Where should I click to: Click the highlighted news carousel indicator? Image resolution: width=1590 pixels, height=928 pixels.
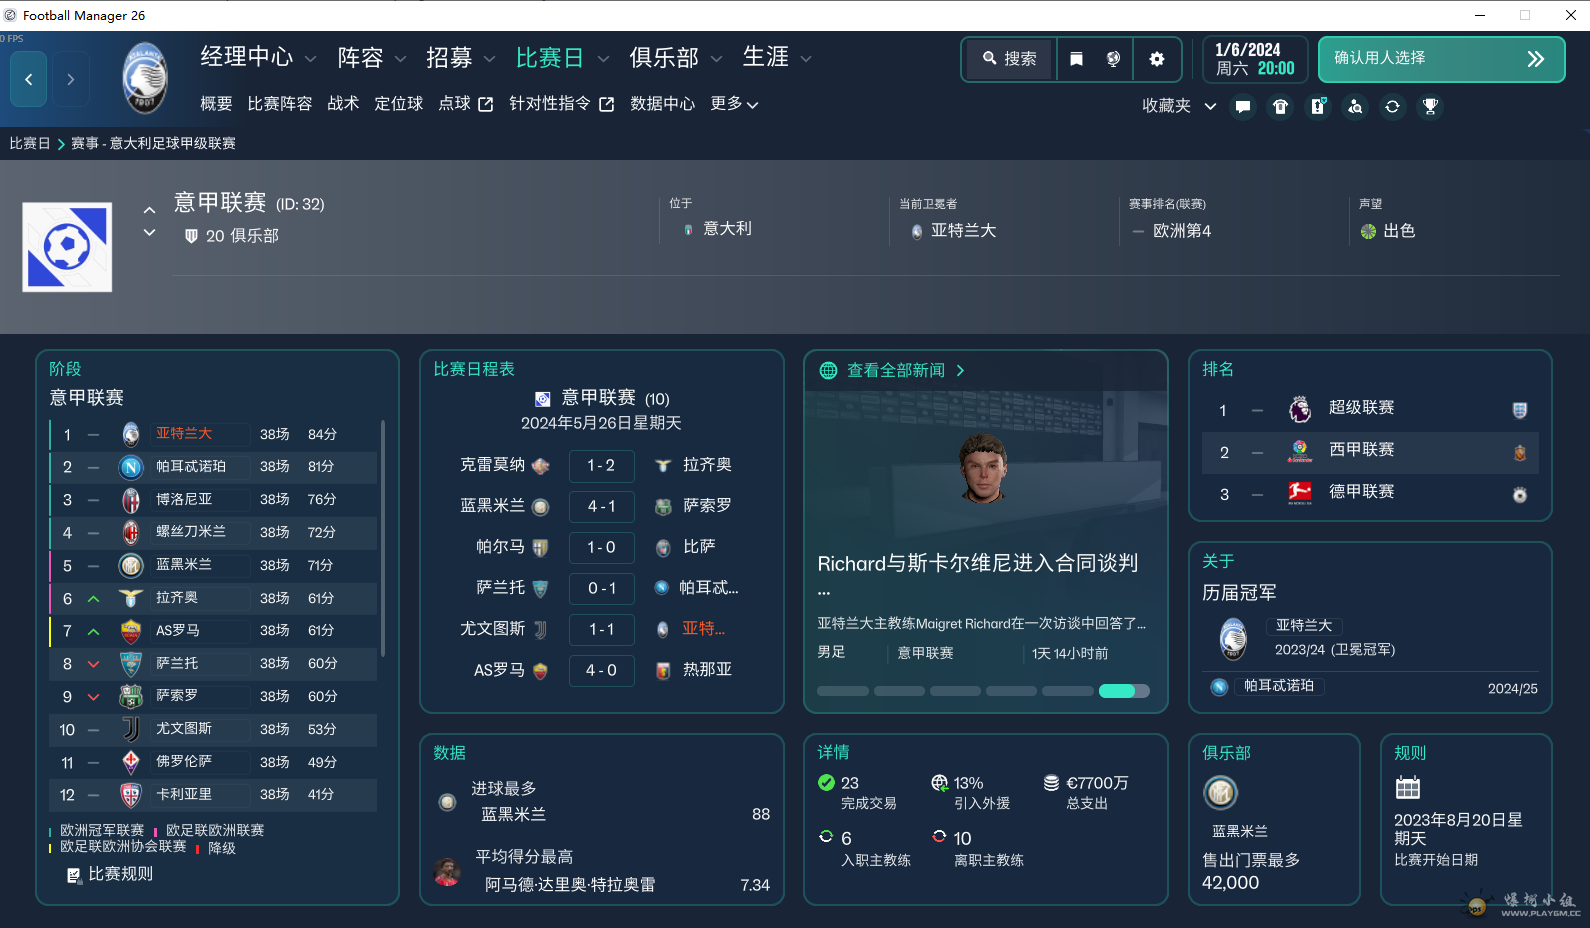point(1123,691)
